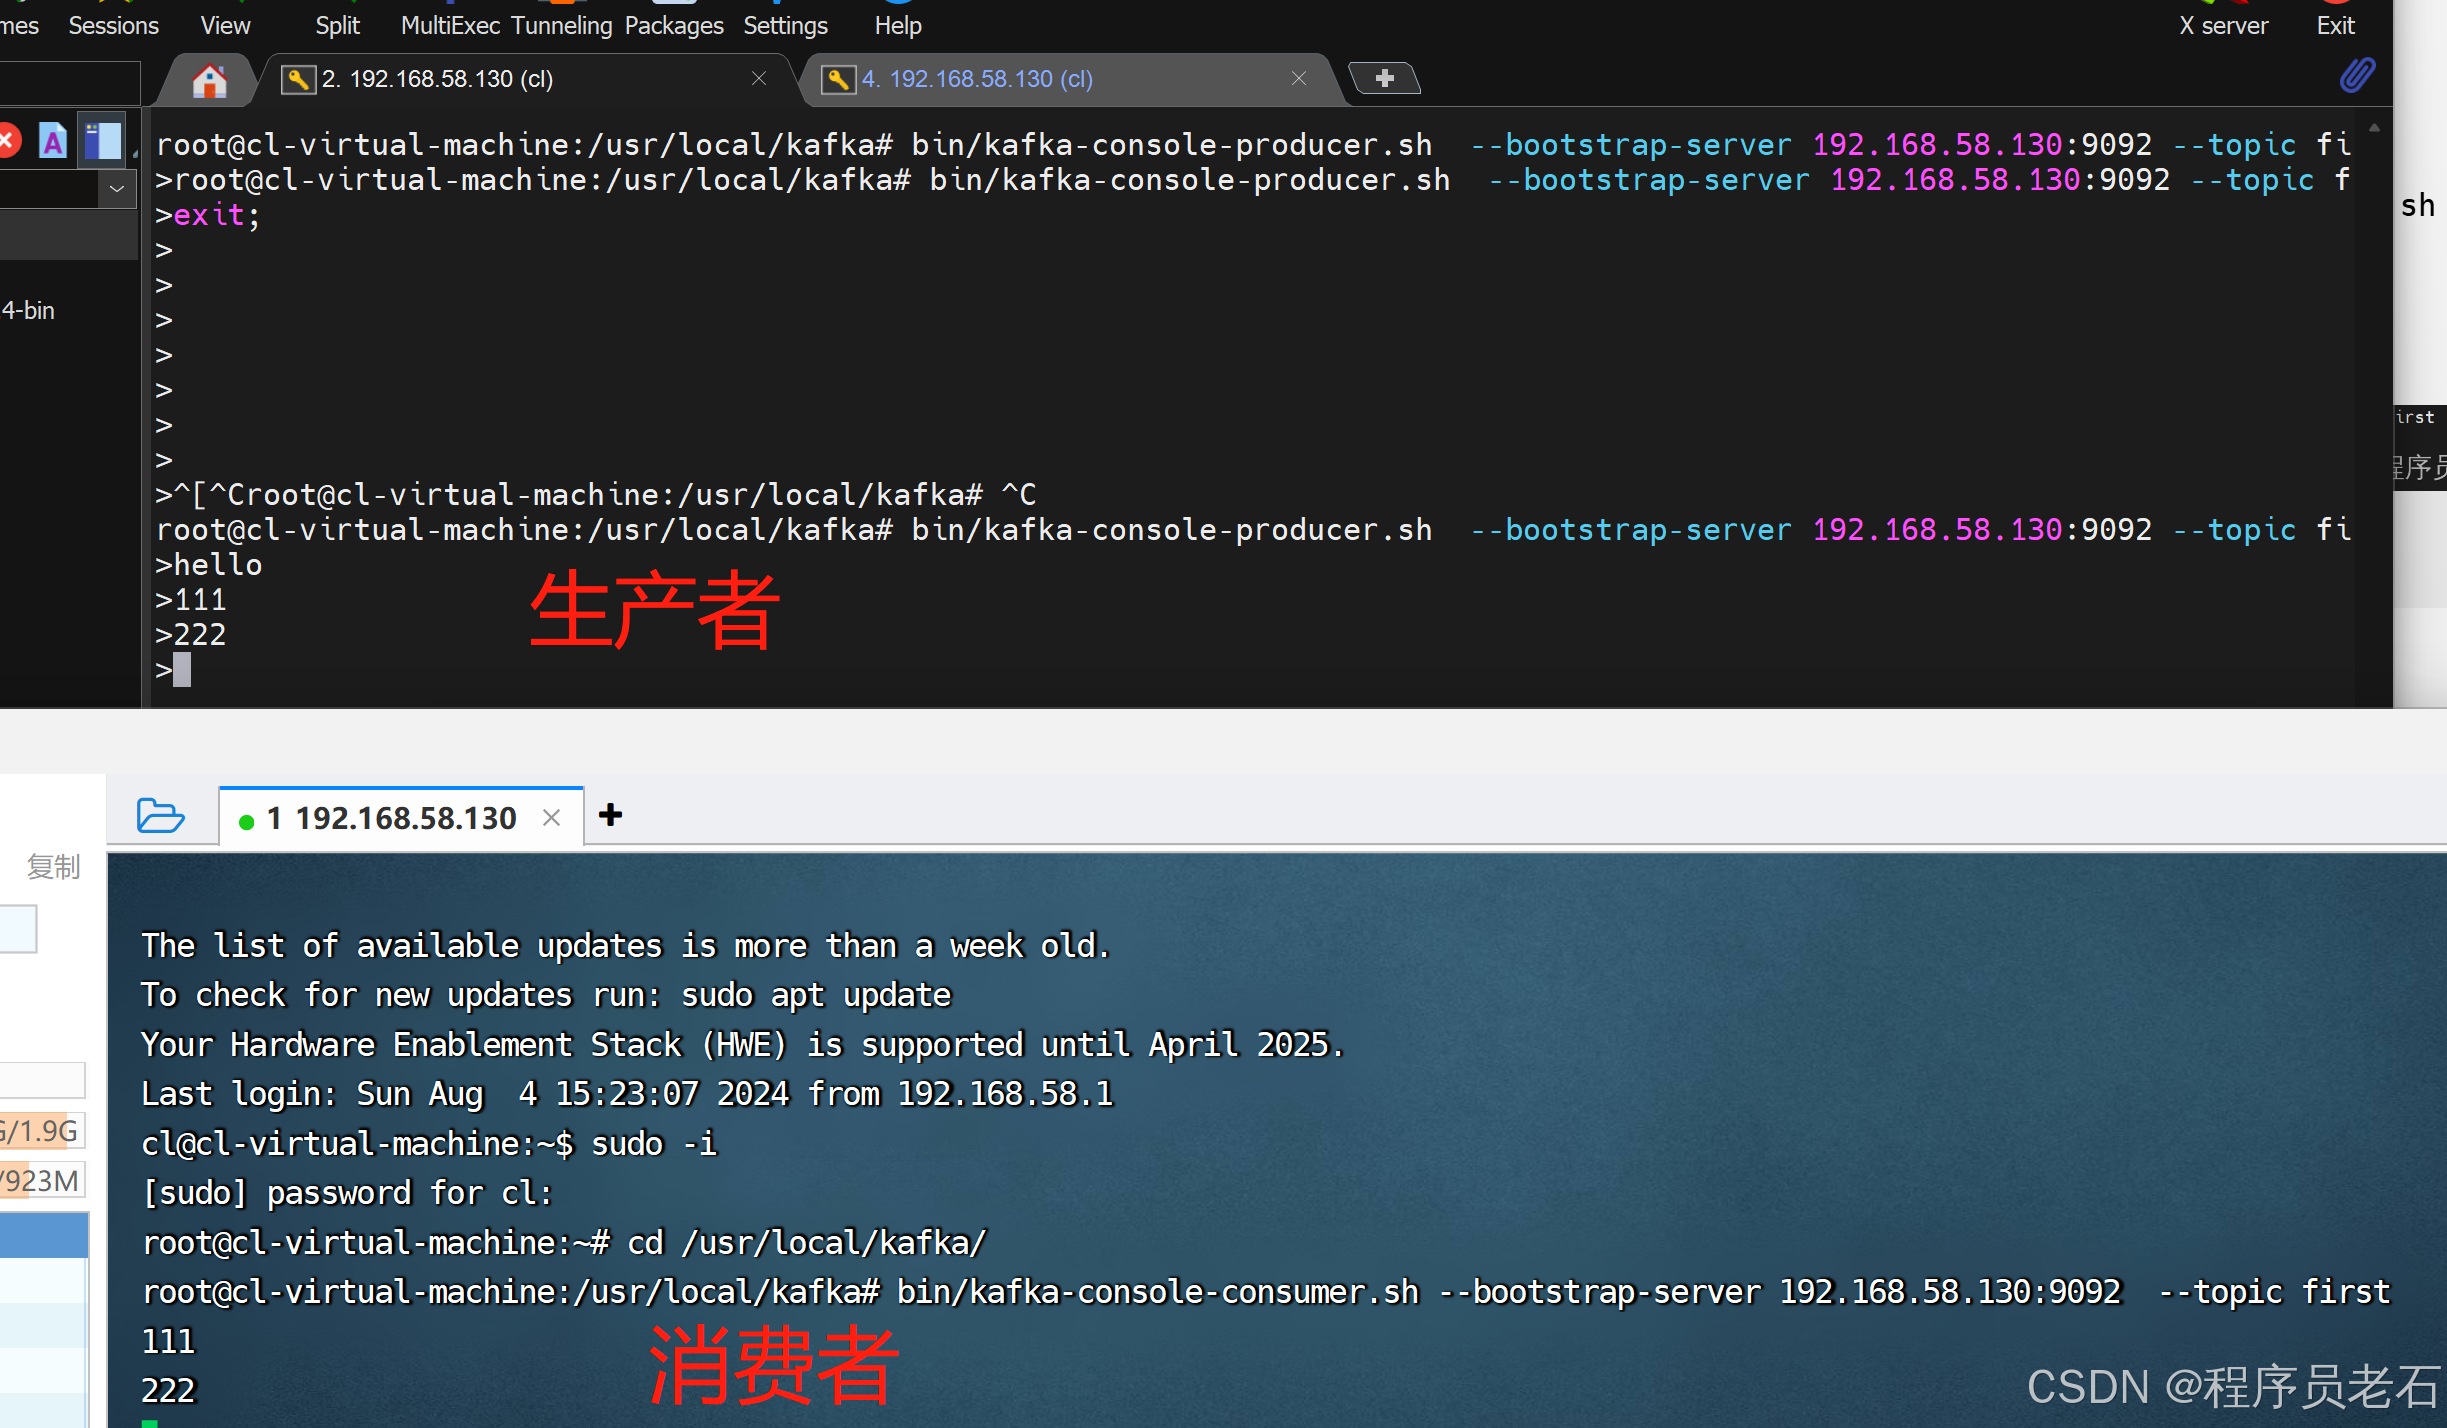Open the View menu
This screenshot has height=1428, width=2447.
(x=225, y=26)
